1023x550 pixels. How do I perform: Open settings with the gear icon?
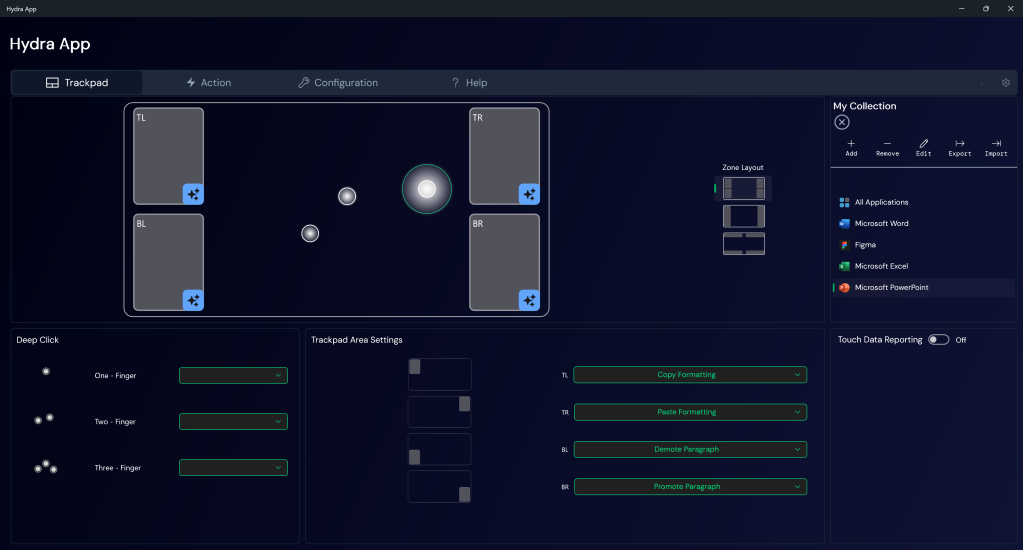1006,83
